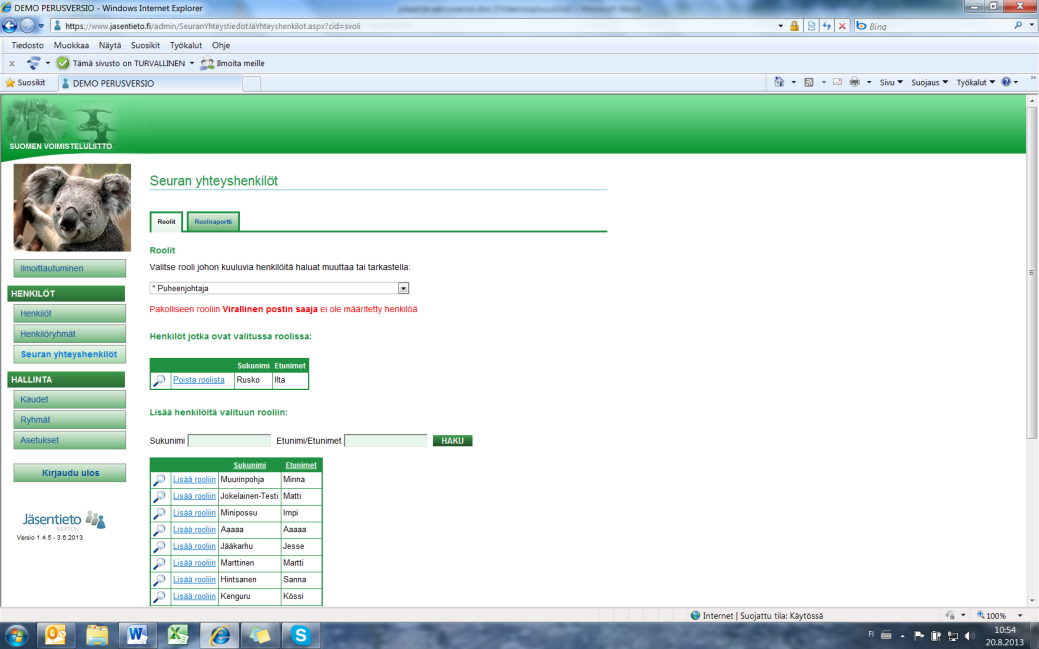The width and height of the screenshot is (1039, 649).
Task: Open the Näytä menu
Action: coord(110,45)
